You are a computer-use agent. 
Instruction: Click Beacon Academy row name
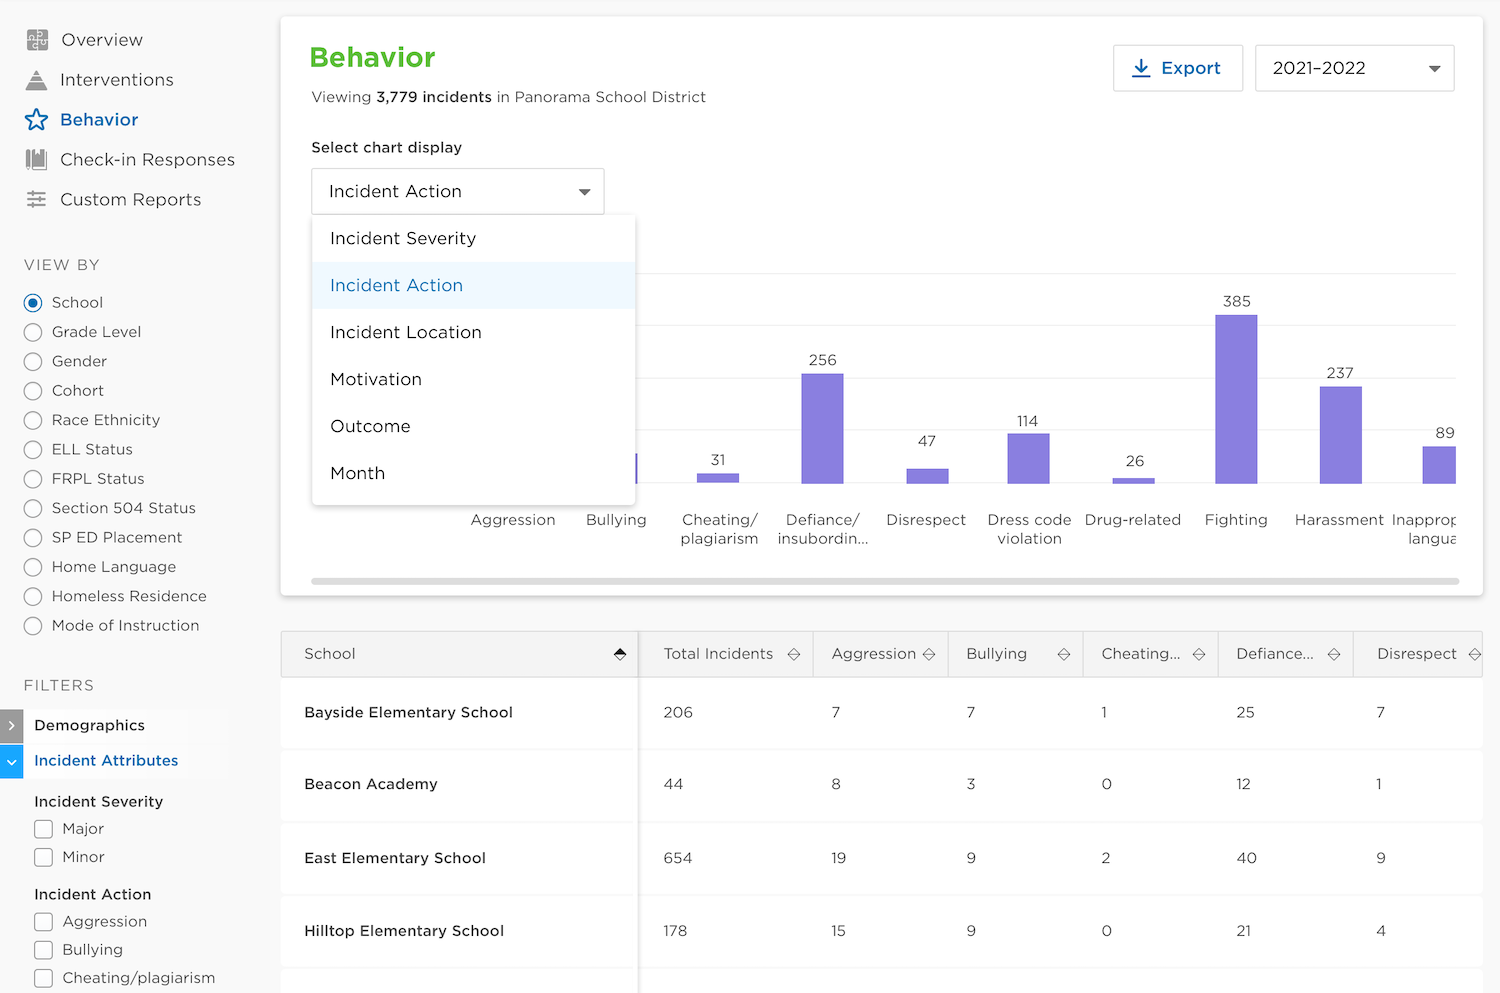[x=371, y=785]
